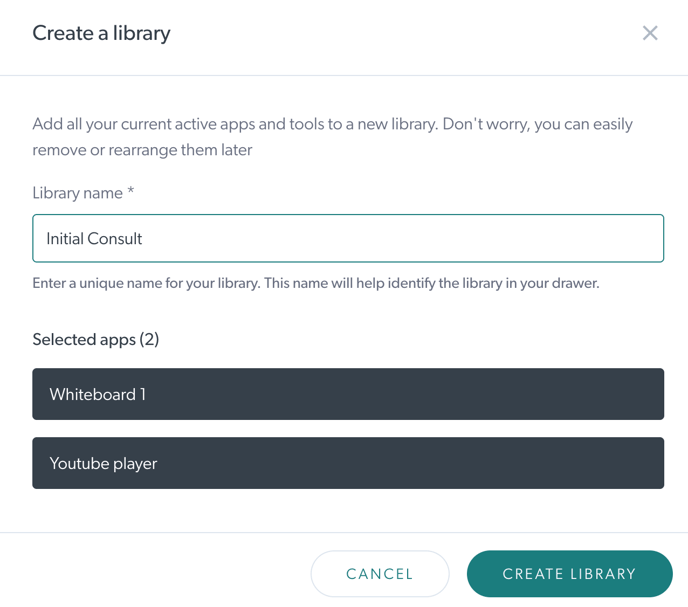Click the 'Library name *' field label

coord(79,193)
